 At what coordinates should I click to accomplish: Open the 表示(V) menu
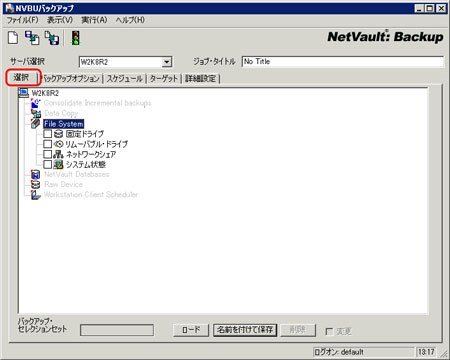[x=60, y=20]
